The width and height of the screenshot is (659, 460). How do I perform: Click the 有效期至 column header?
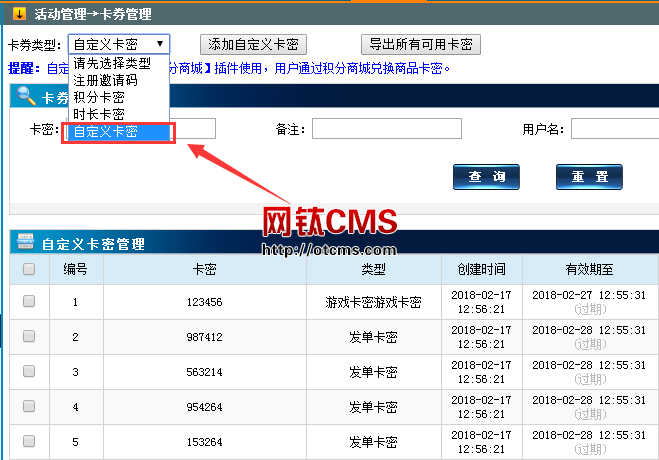point(589,269)
